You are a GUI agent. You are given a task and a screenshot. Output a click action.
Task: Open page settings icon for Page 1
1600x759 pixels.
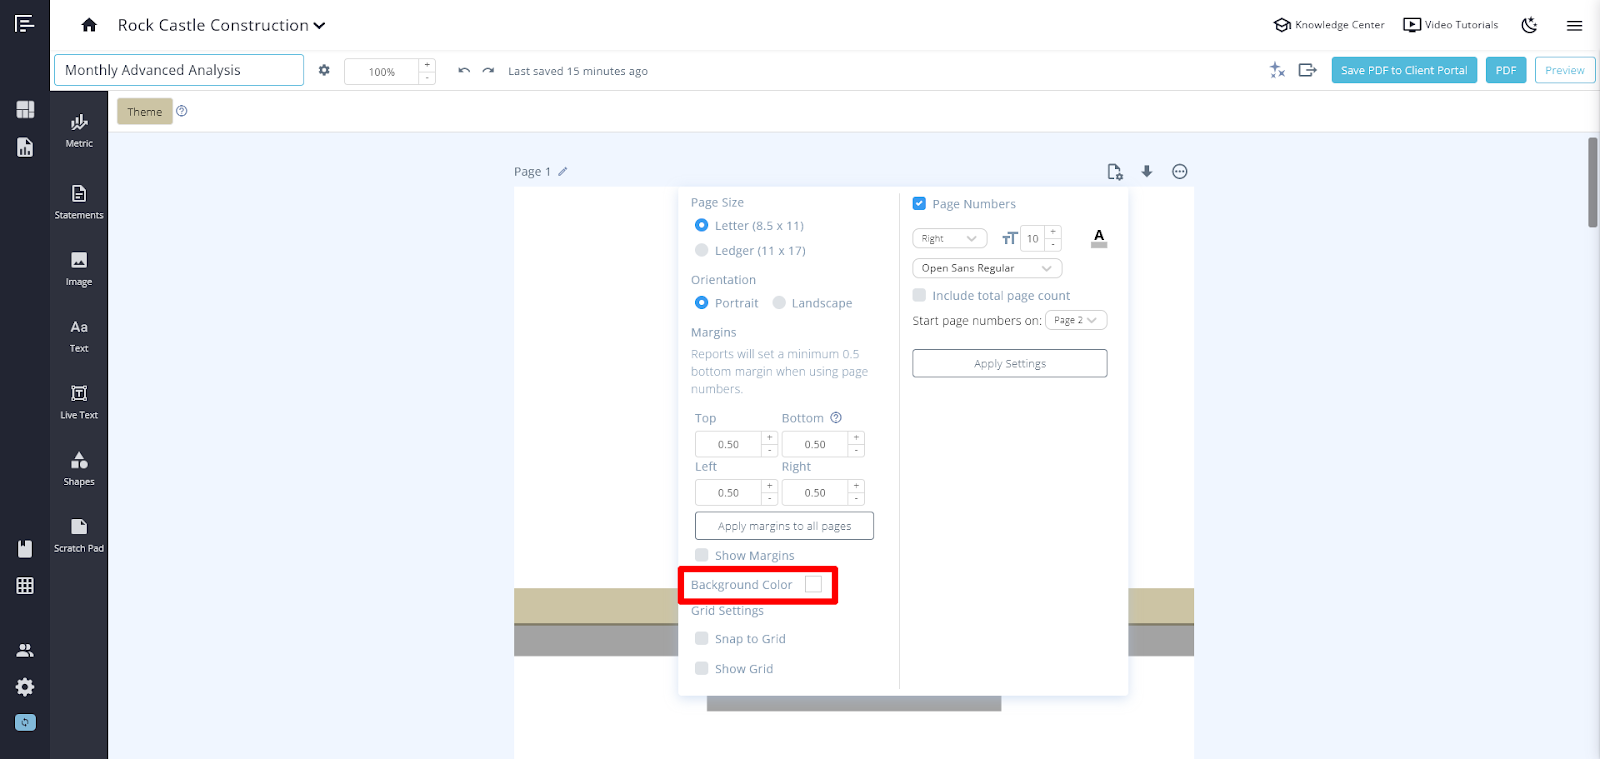click(x=1115, y=172)
